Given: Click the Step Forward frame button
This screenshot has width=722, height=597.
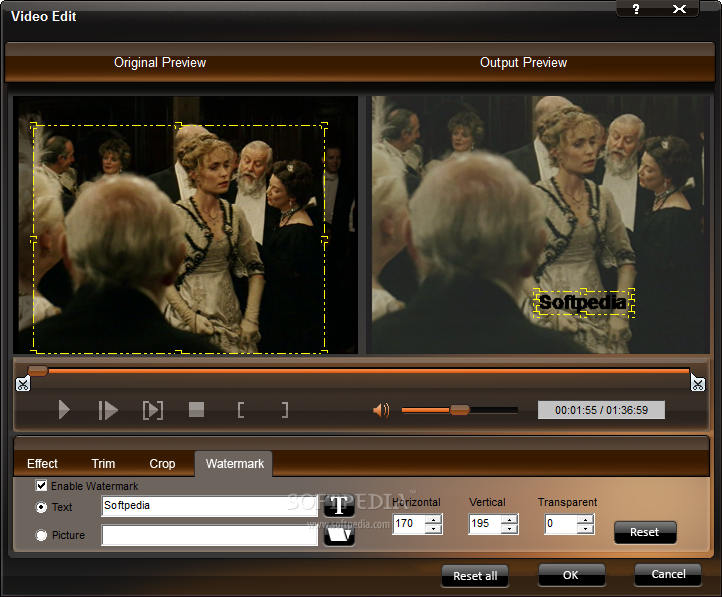Looking at the screenshot, I should 108,410.
